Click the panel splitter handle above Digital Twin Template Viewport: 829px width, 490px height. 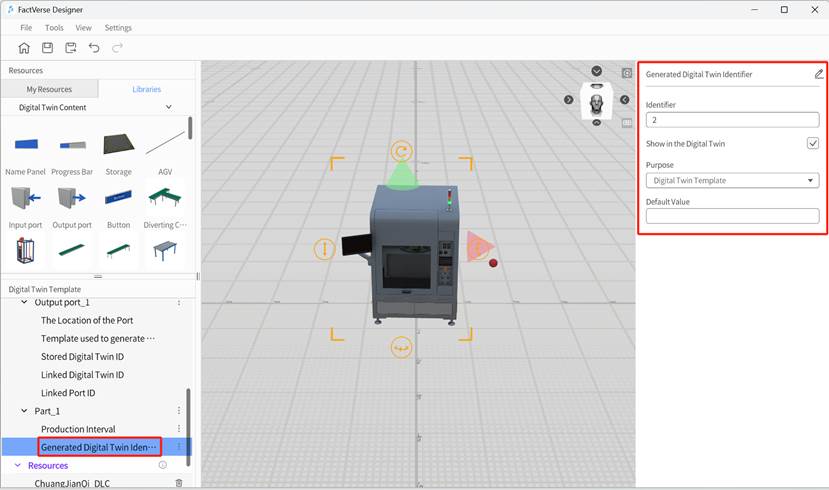click(98, 276)
